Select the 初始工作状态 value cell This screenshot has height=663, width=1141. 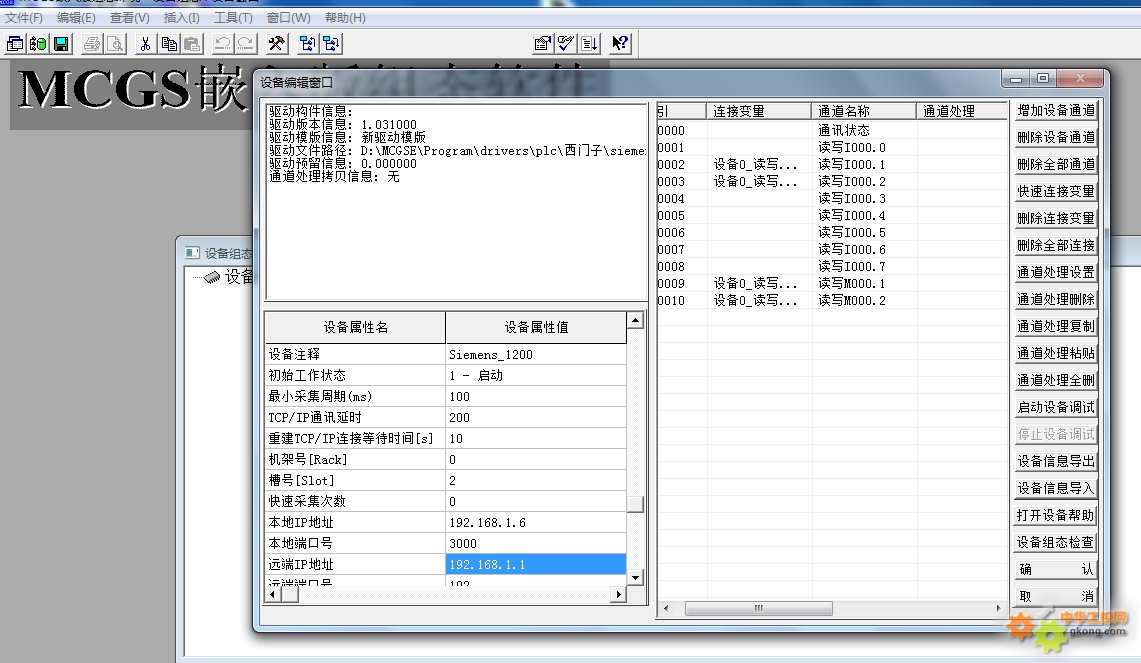pos(536,376)
